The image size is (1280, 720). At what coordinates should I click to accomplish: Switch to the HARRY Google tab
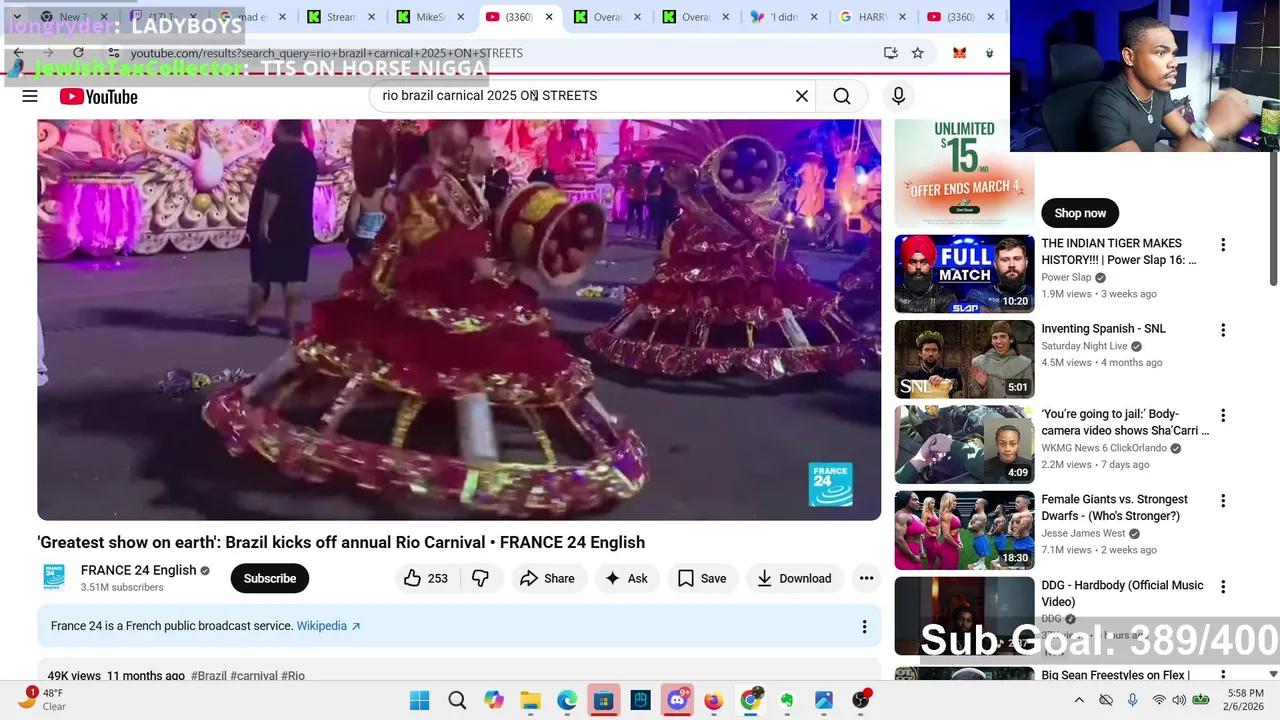click(x=873, y=17)
